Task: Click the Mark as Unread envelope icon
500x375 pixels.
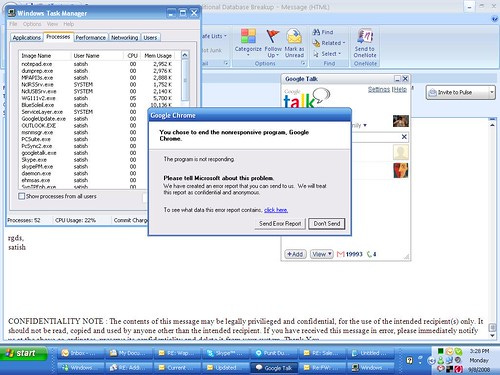Action: coord(294,36)
